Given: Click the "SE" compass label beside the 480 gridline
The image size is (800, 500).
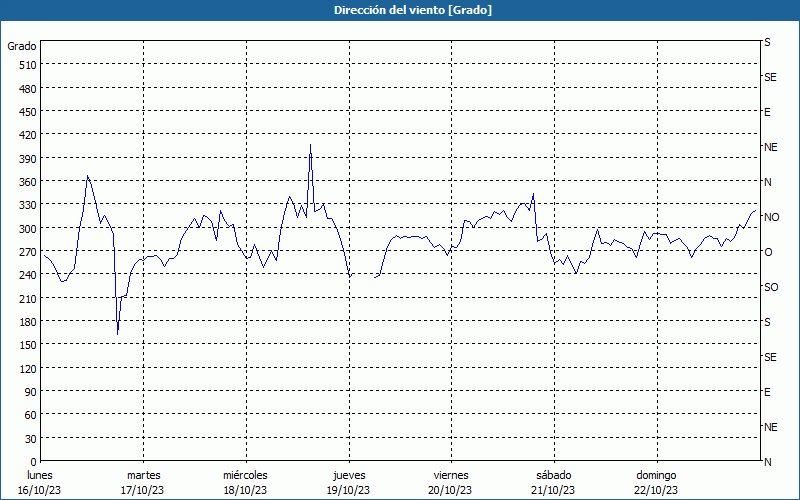Looking at the screenshot, I should [770, 77].
